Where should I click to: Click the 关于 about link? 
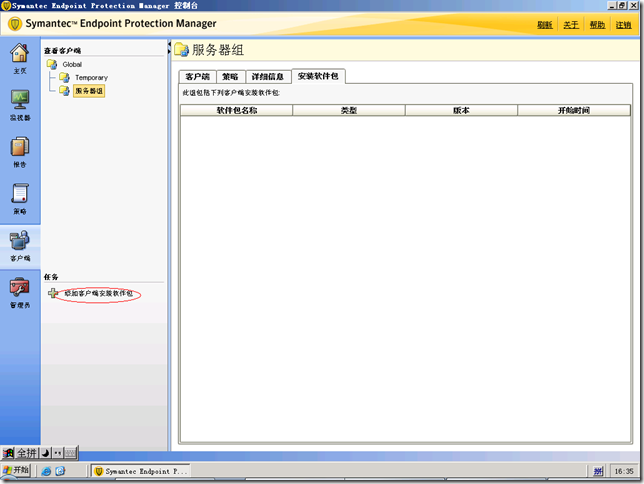pyautogui.click(x=571, y=25)
